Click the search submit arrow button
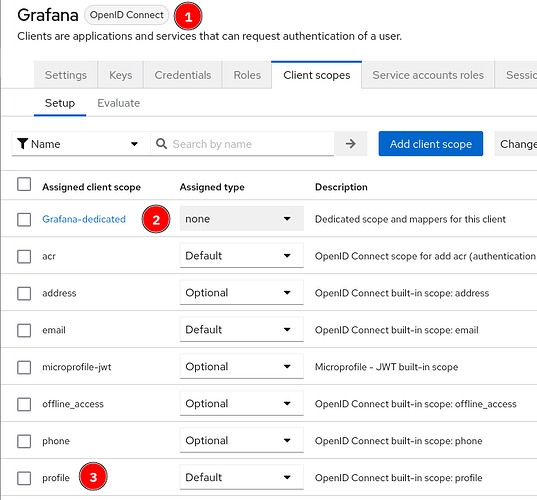The height and width of the screenshot is (500, 537). [350, 143]
